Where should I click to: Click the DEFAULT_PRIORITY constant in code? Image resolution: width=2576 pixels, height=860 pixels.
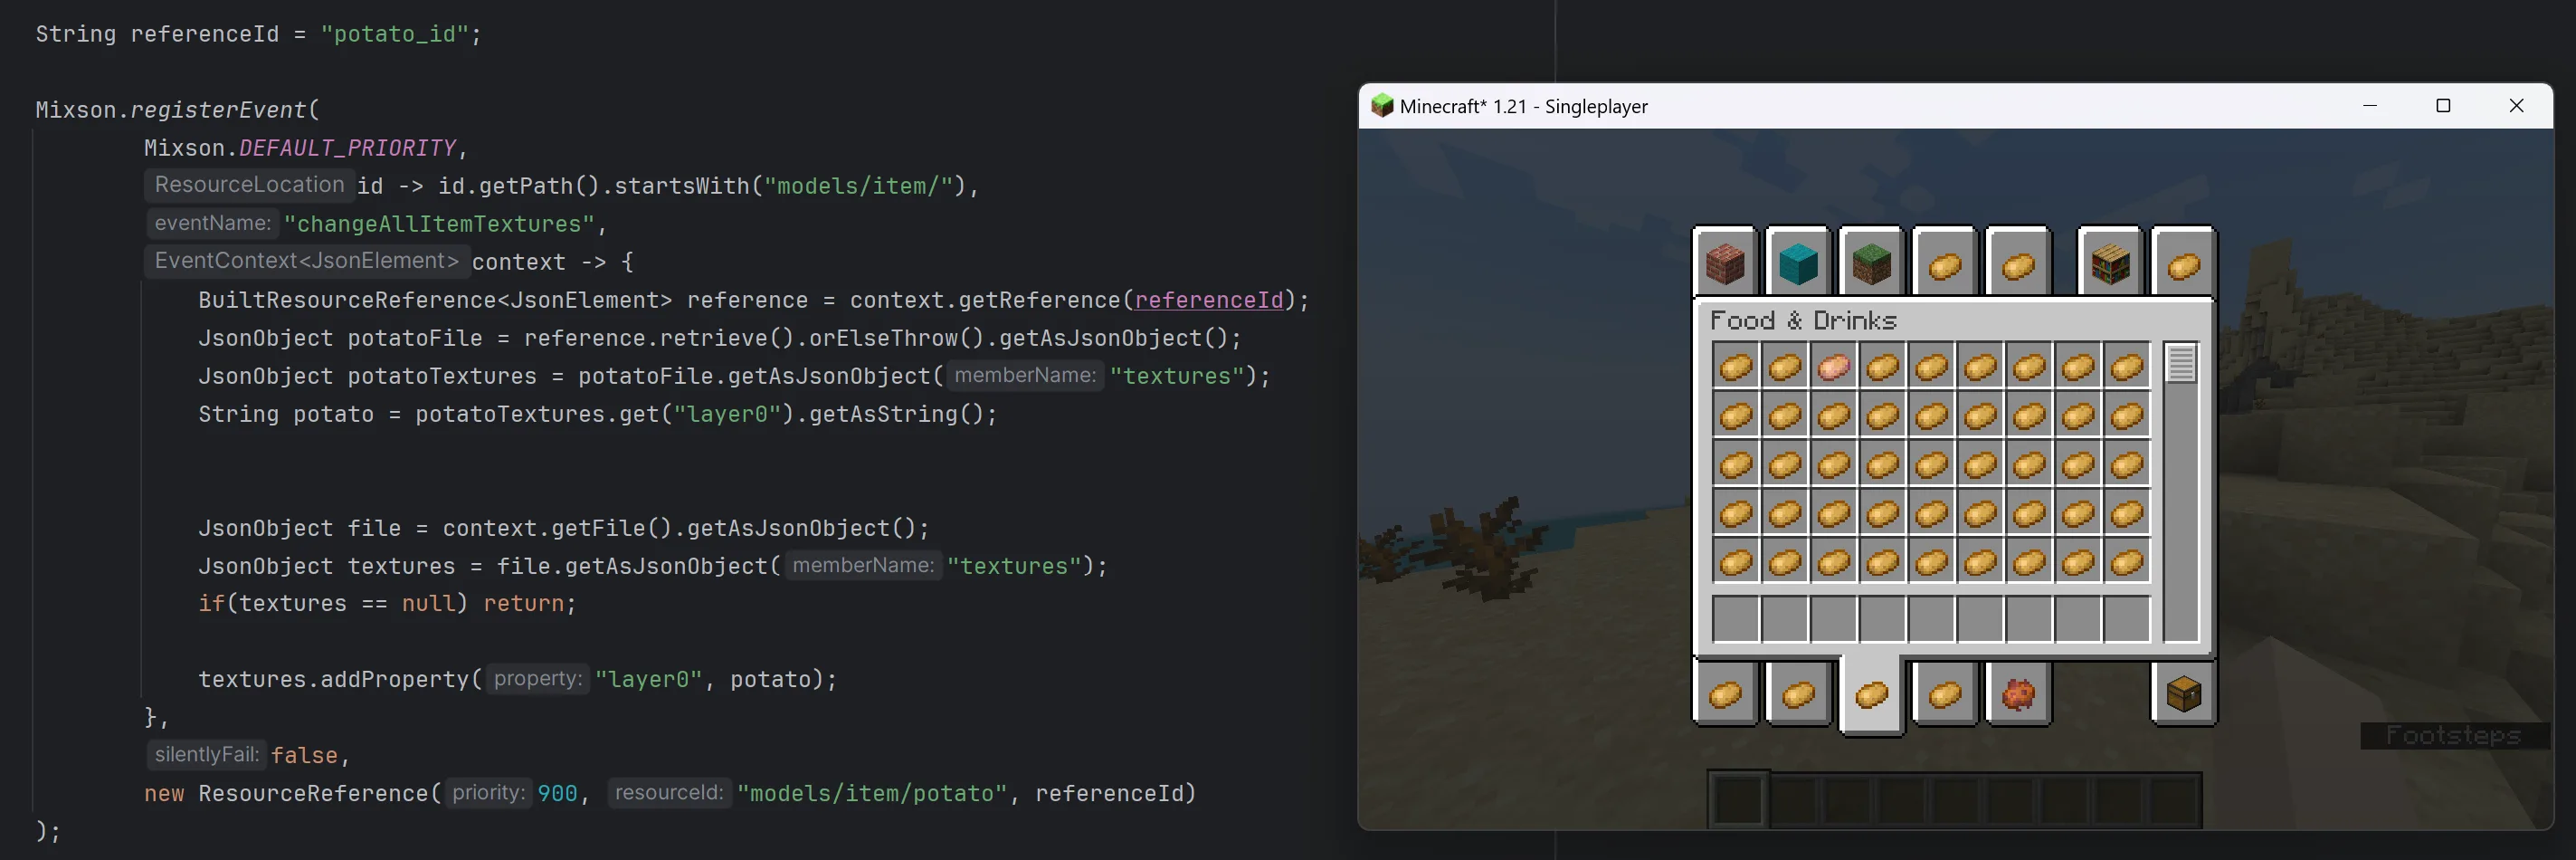(347, 148)
